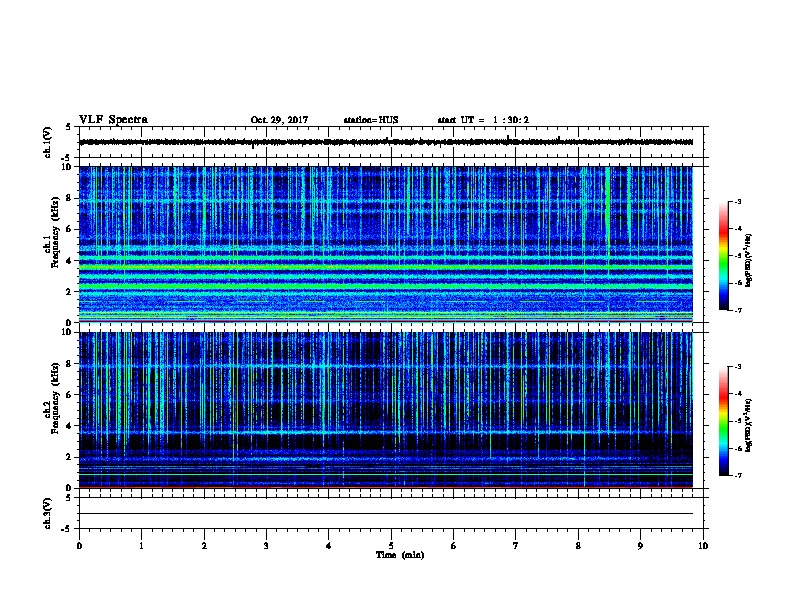Click the ch.2 spectrogram color scale bar
This screenshot has height=612, width=792.
click(x=723, y=421)
